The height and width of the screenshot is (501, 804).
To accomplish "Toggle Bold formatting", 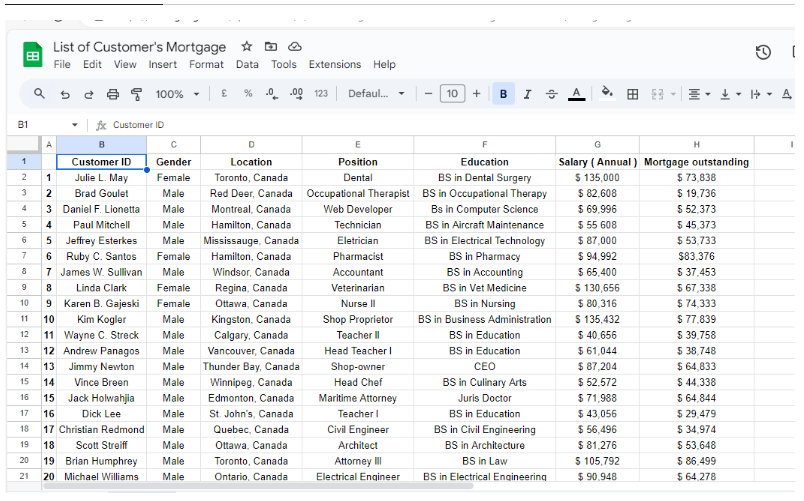I will coord(503,94).
